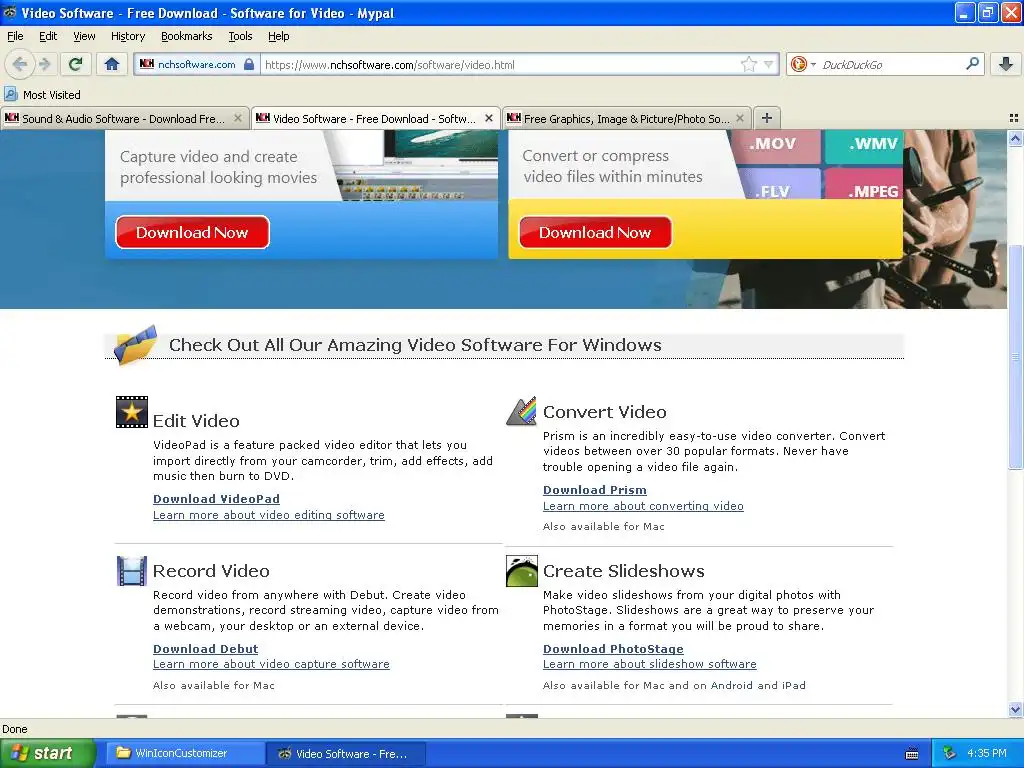
Task: Open Learn more about video capture software
Action: tap(271, 664)
